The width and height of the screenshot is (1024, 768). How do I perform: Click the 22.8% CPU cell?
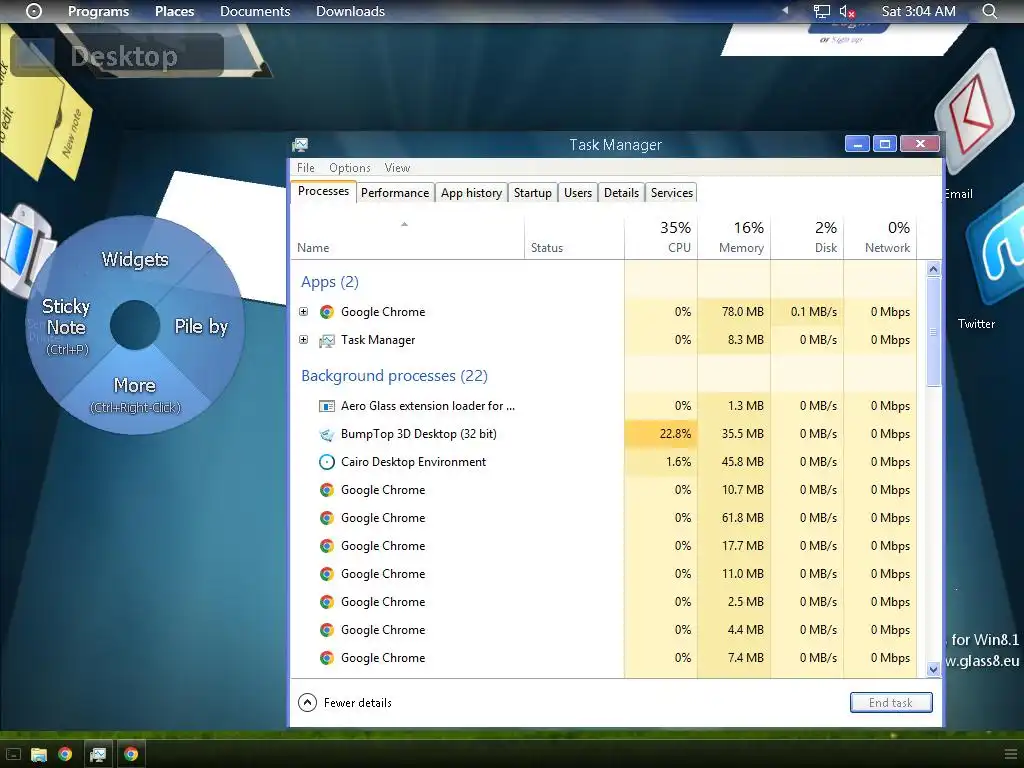point(661,434)
